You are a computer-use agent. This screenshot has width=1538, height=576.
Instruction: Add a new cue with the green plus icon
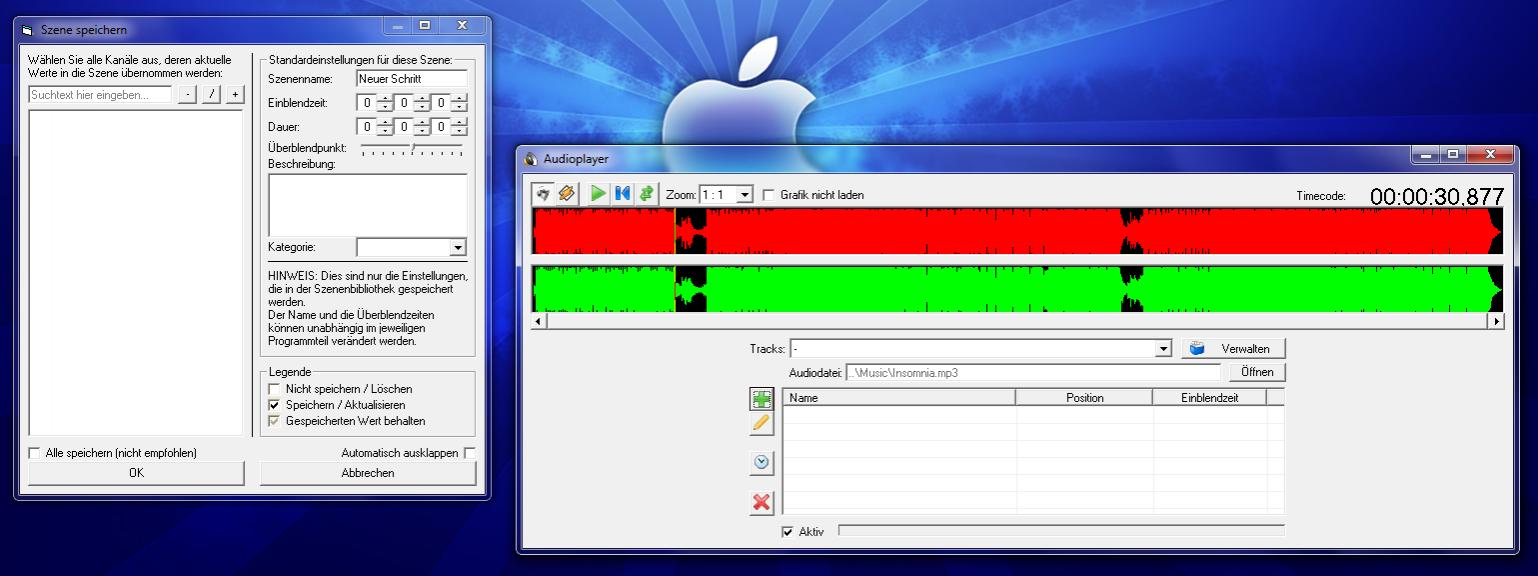pyautogui.click(x=762, y=399)
